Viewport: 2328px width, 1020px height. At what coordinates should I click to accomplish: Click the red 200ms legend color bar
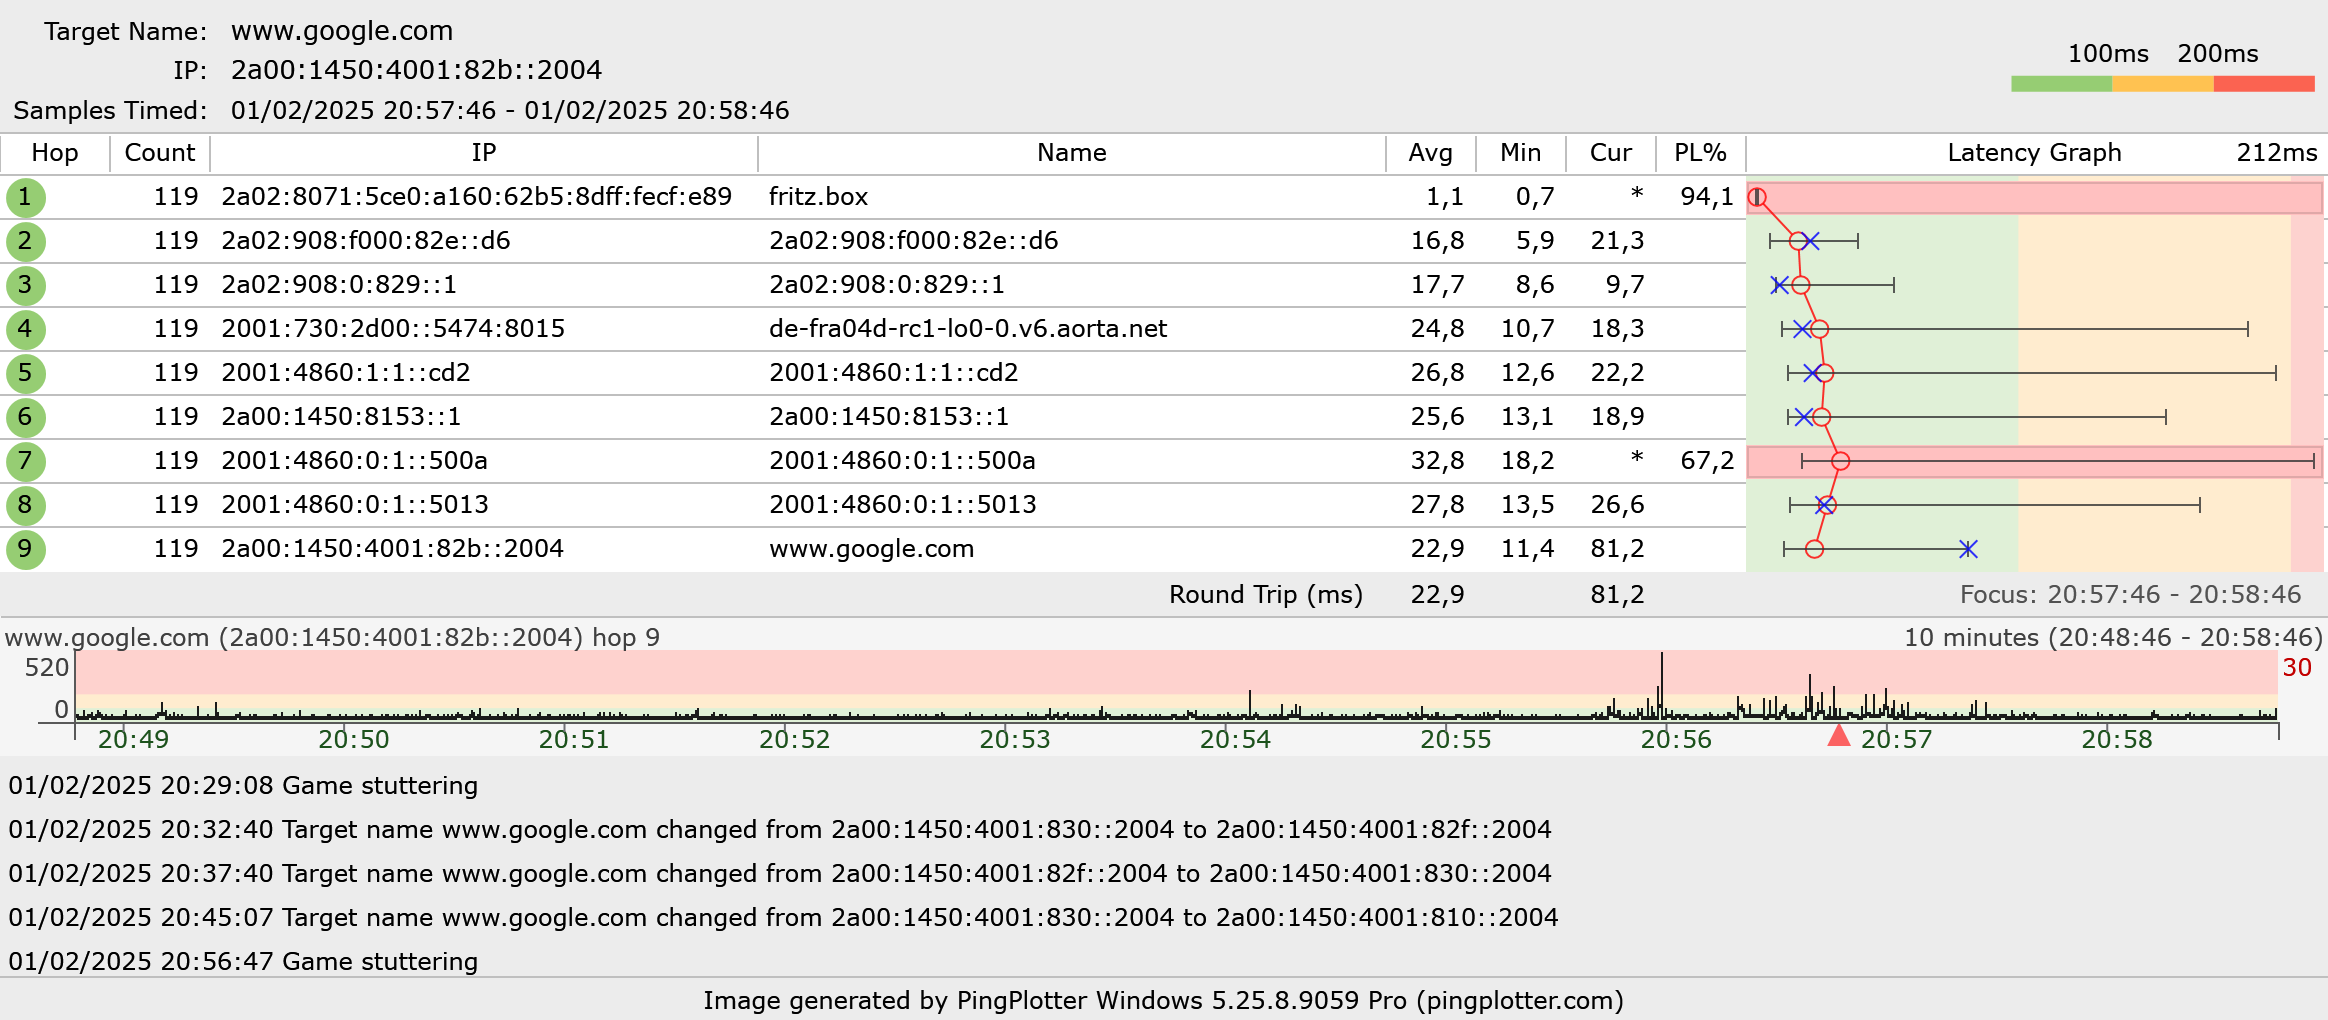pyautogui.click(x=2264, y=84)
